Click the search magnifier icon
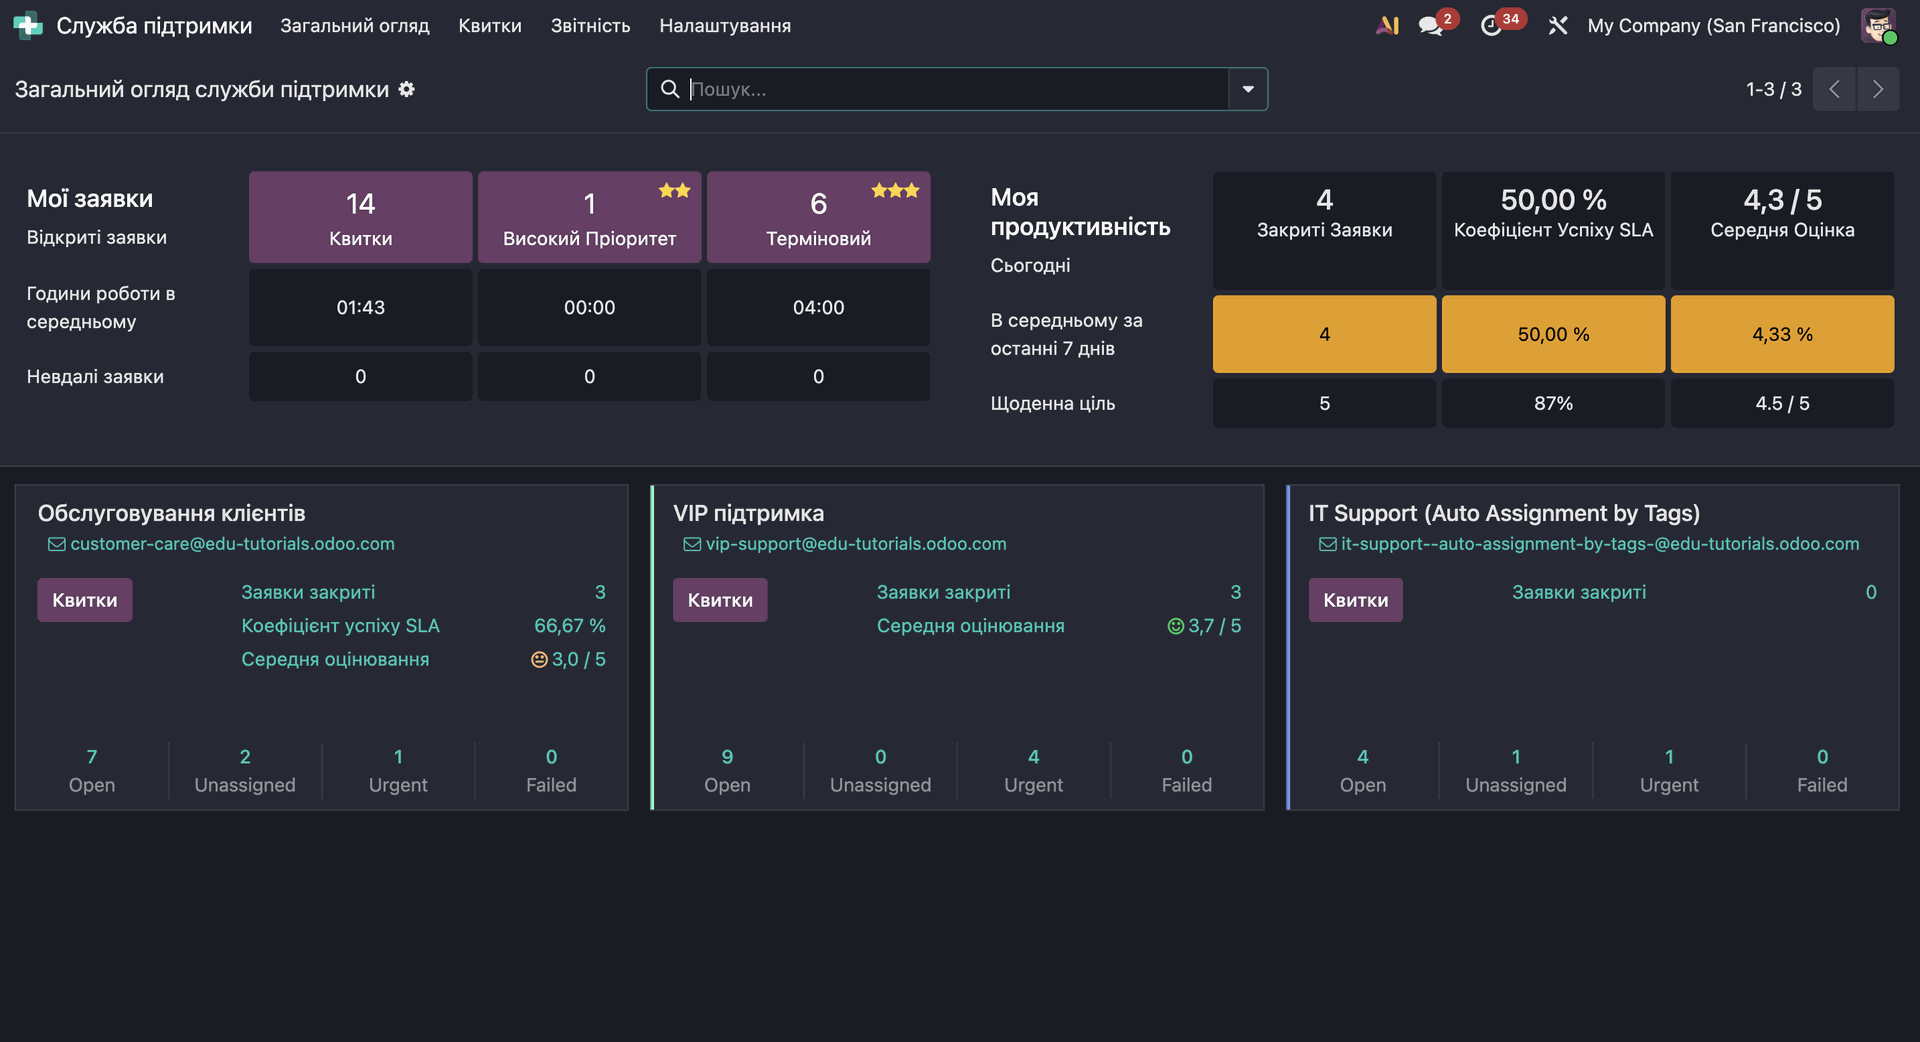Viewport: 1920px width, 1042px height. (670, 89)
